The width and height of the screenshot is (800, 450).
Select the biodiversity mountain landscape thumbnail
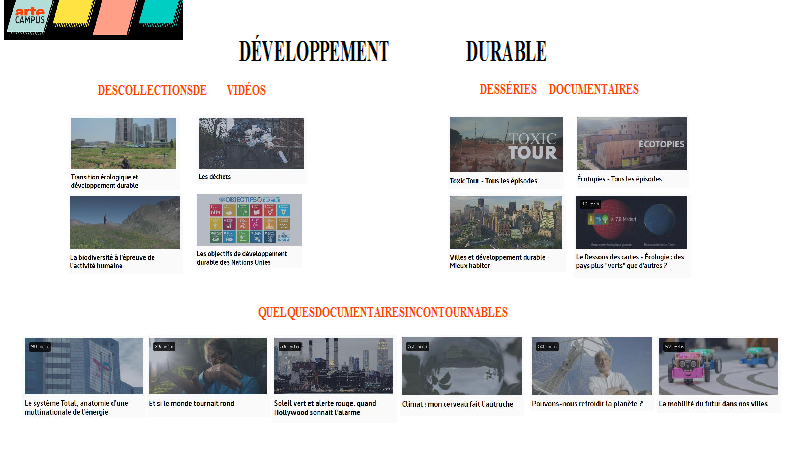(x=124, y=222)
